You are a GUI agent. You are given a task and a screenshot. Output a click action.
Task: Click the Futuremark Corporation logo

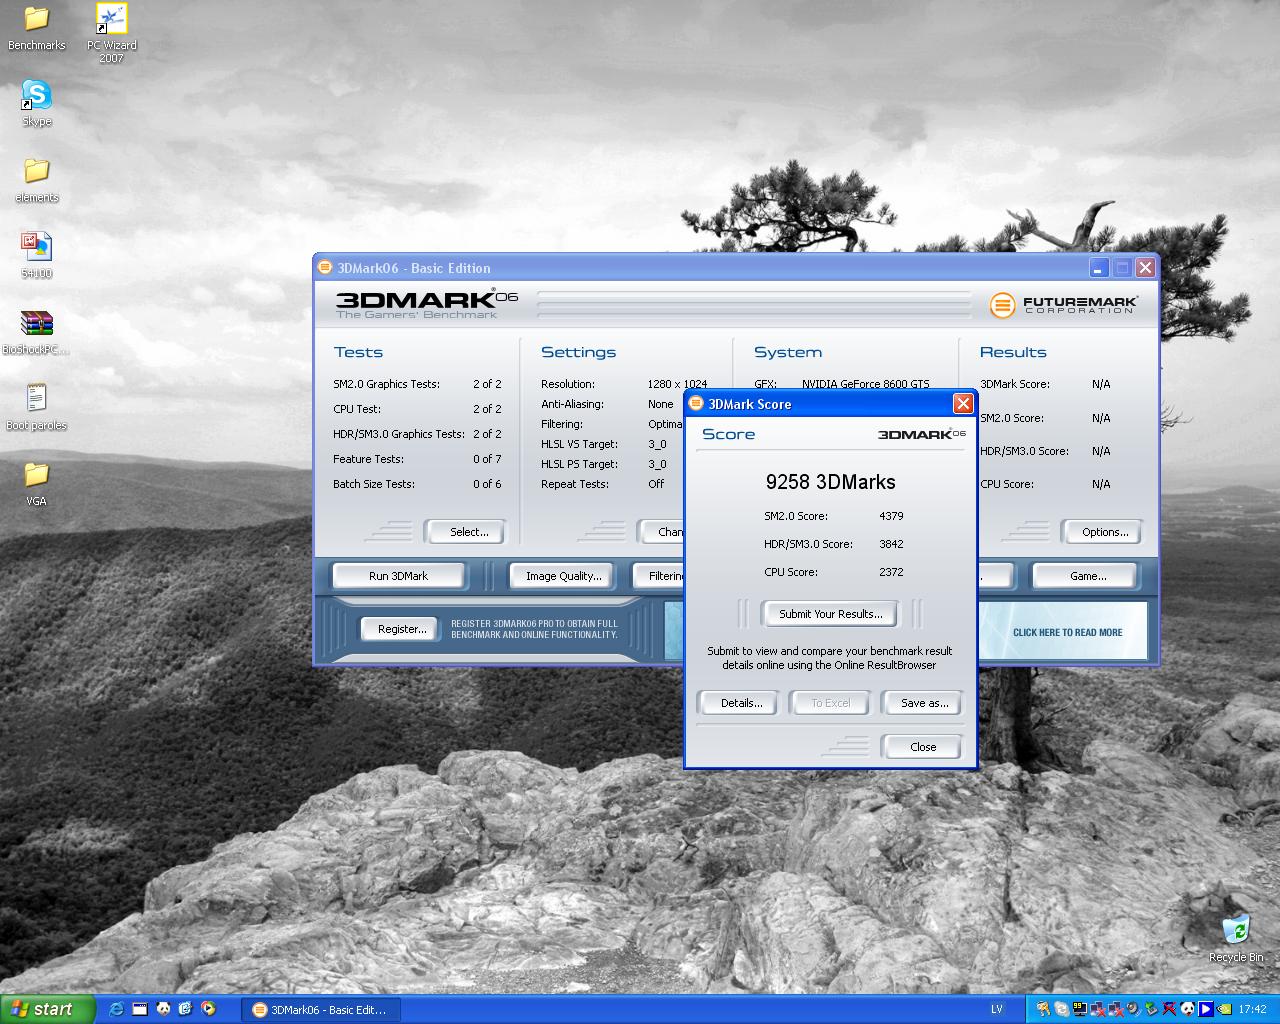[1063, 305]
